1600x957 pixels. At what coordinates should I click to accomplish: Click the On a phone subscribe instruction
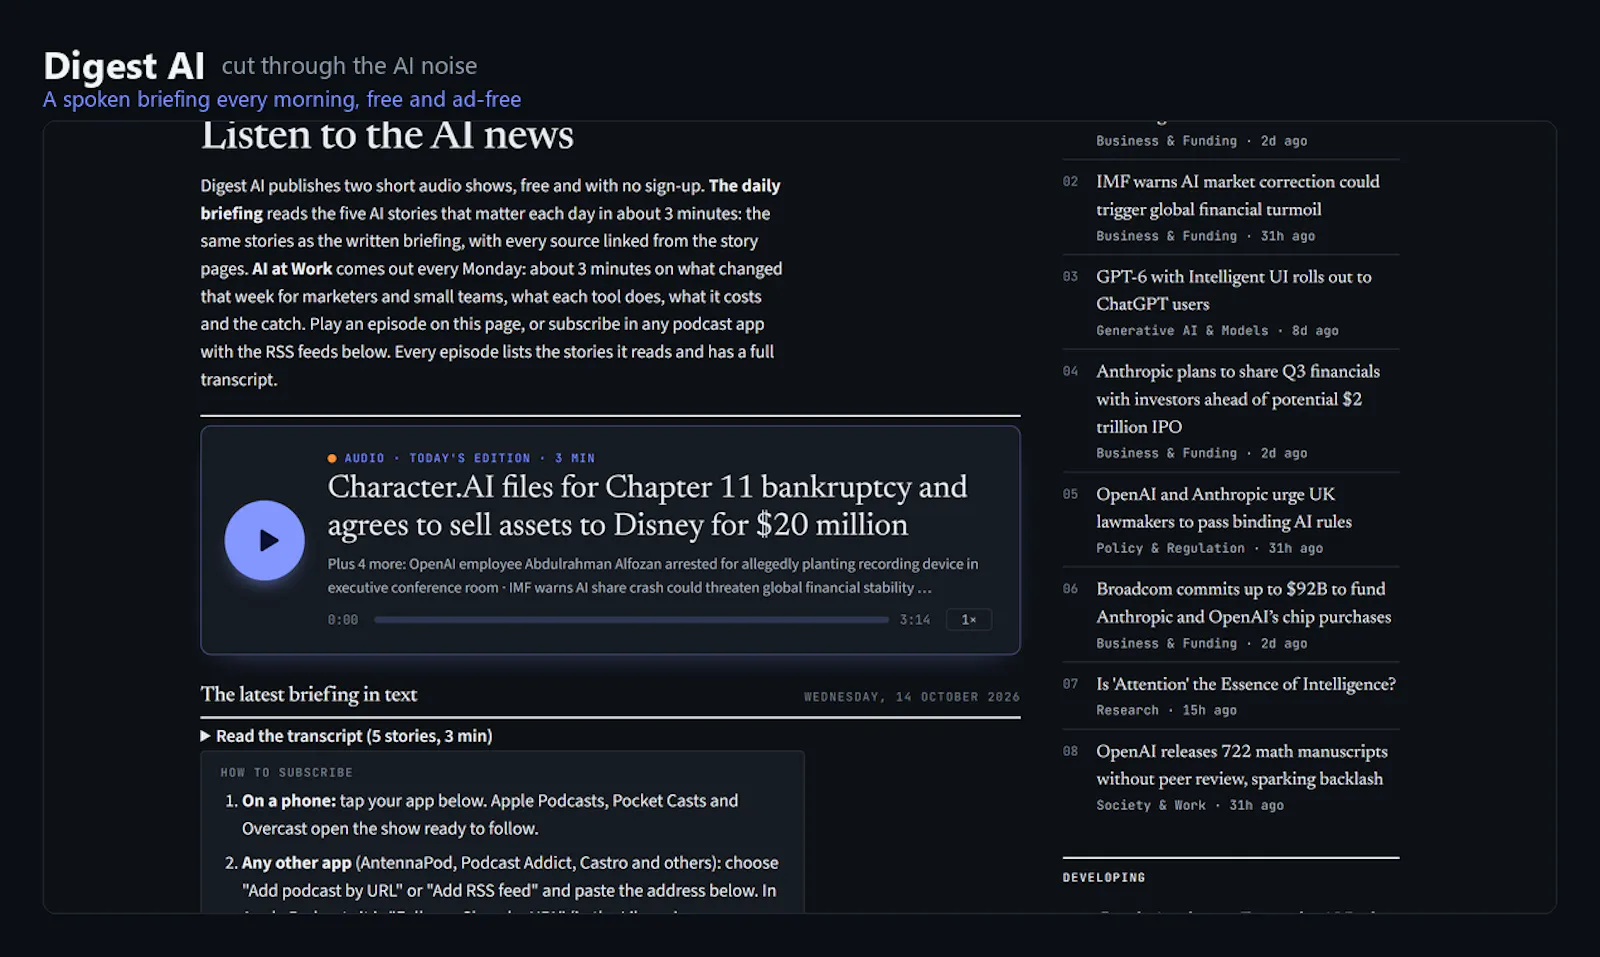tap(490, 815)
